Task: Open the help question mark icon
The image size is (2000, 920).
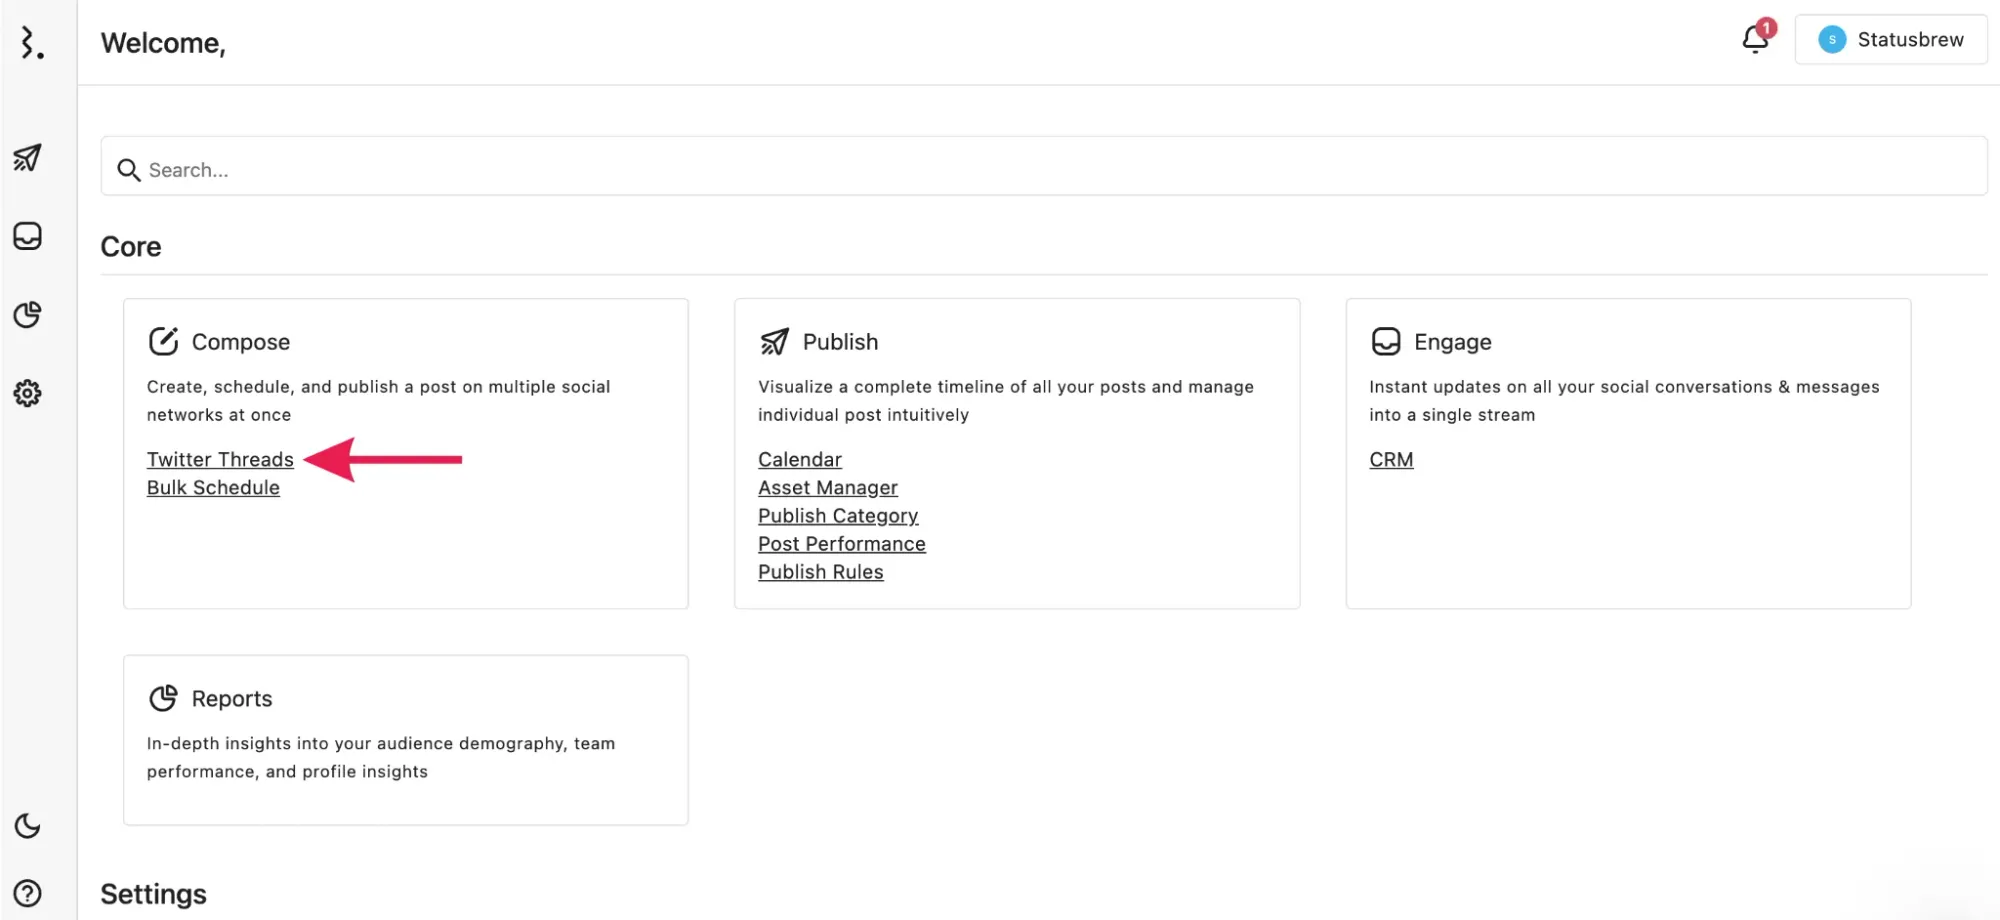Action: pyautogui.click(x=28, y=893)
